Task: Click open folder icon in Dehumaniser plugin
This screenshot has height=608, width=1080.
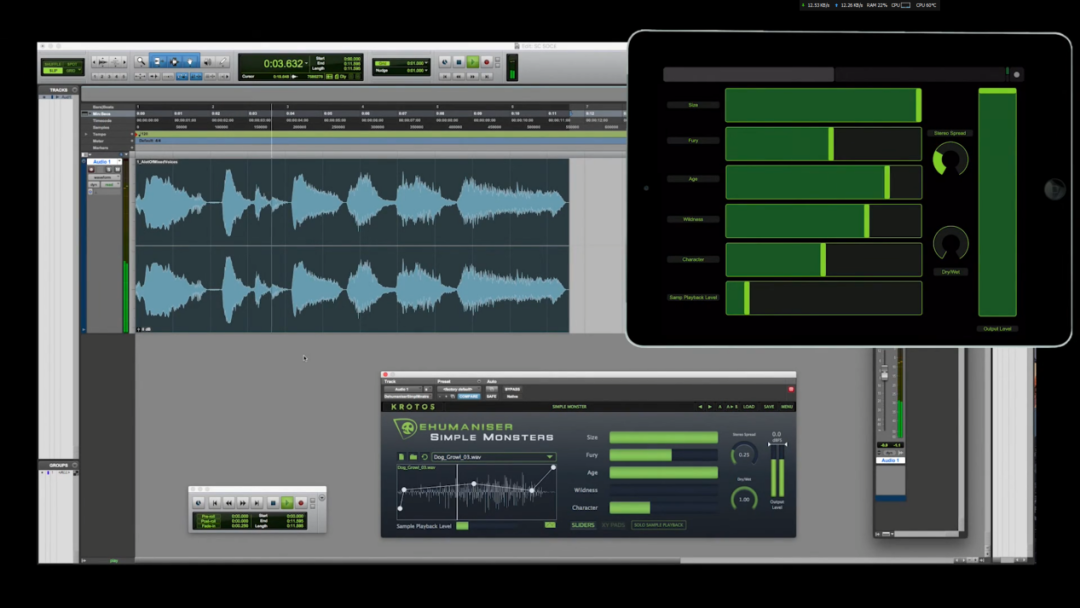Action: [413, 457]
